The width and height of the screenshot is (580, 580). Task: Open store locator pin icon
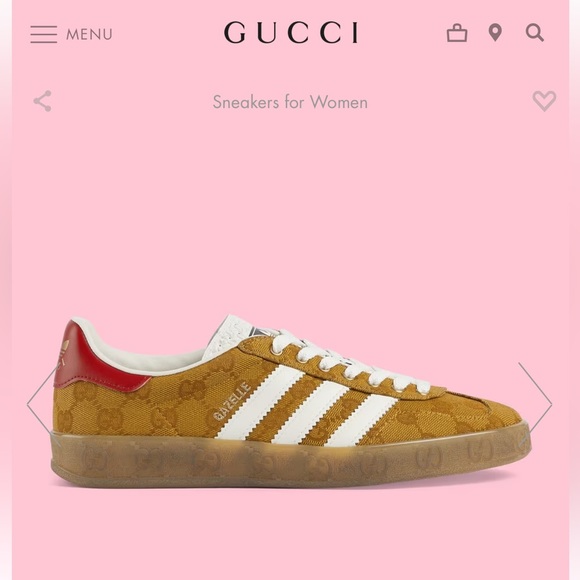495,33
